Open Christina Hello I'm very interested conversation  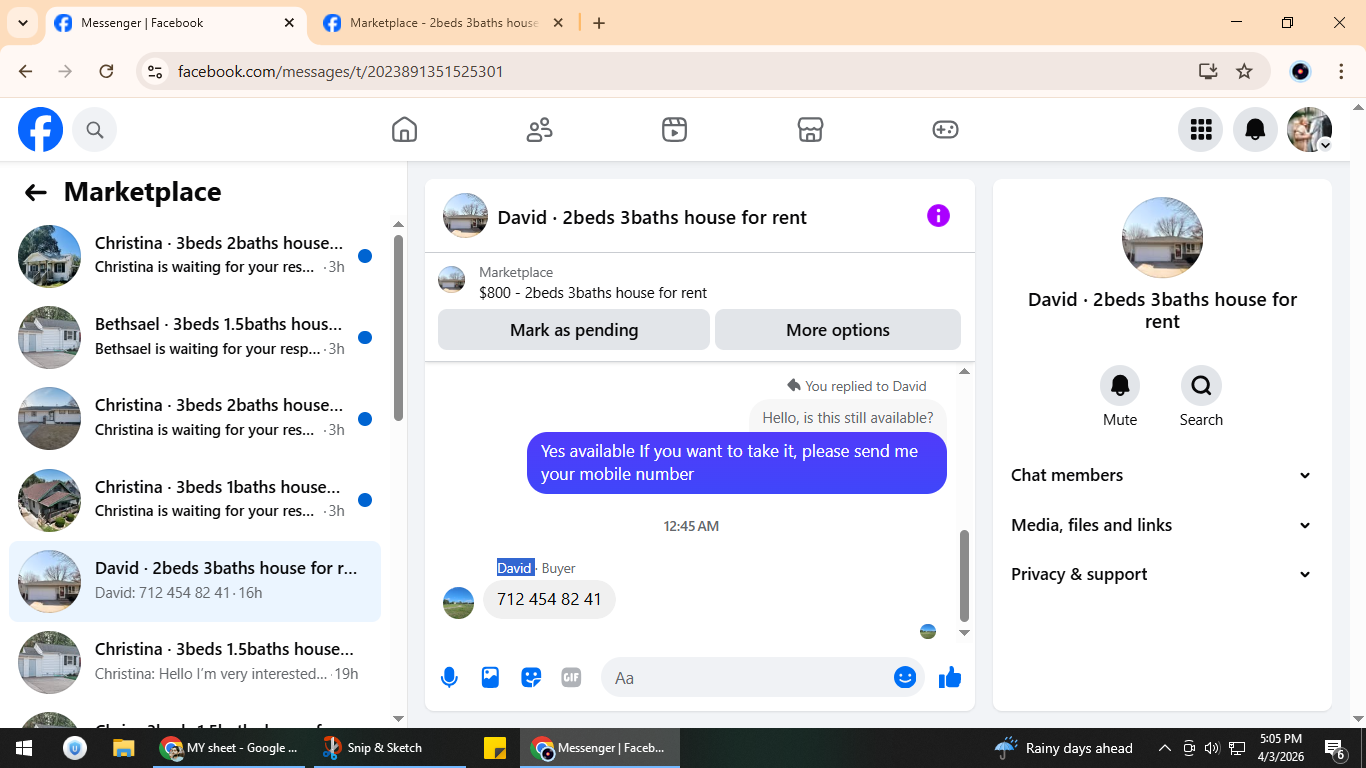[x=195, y=662]
